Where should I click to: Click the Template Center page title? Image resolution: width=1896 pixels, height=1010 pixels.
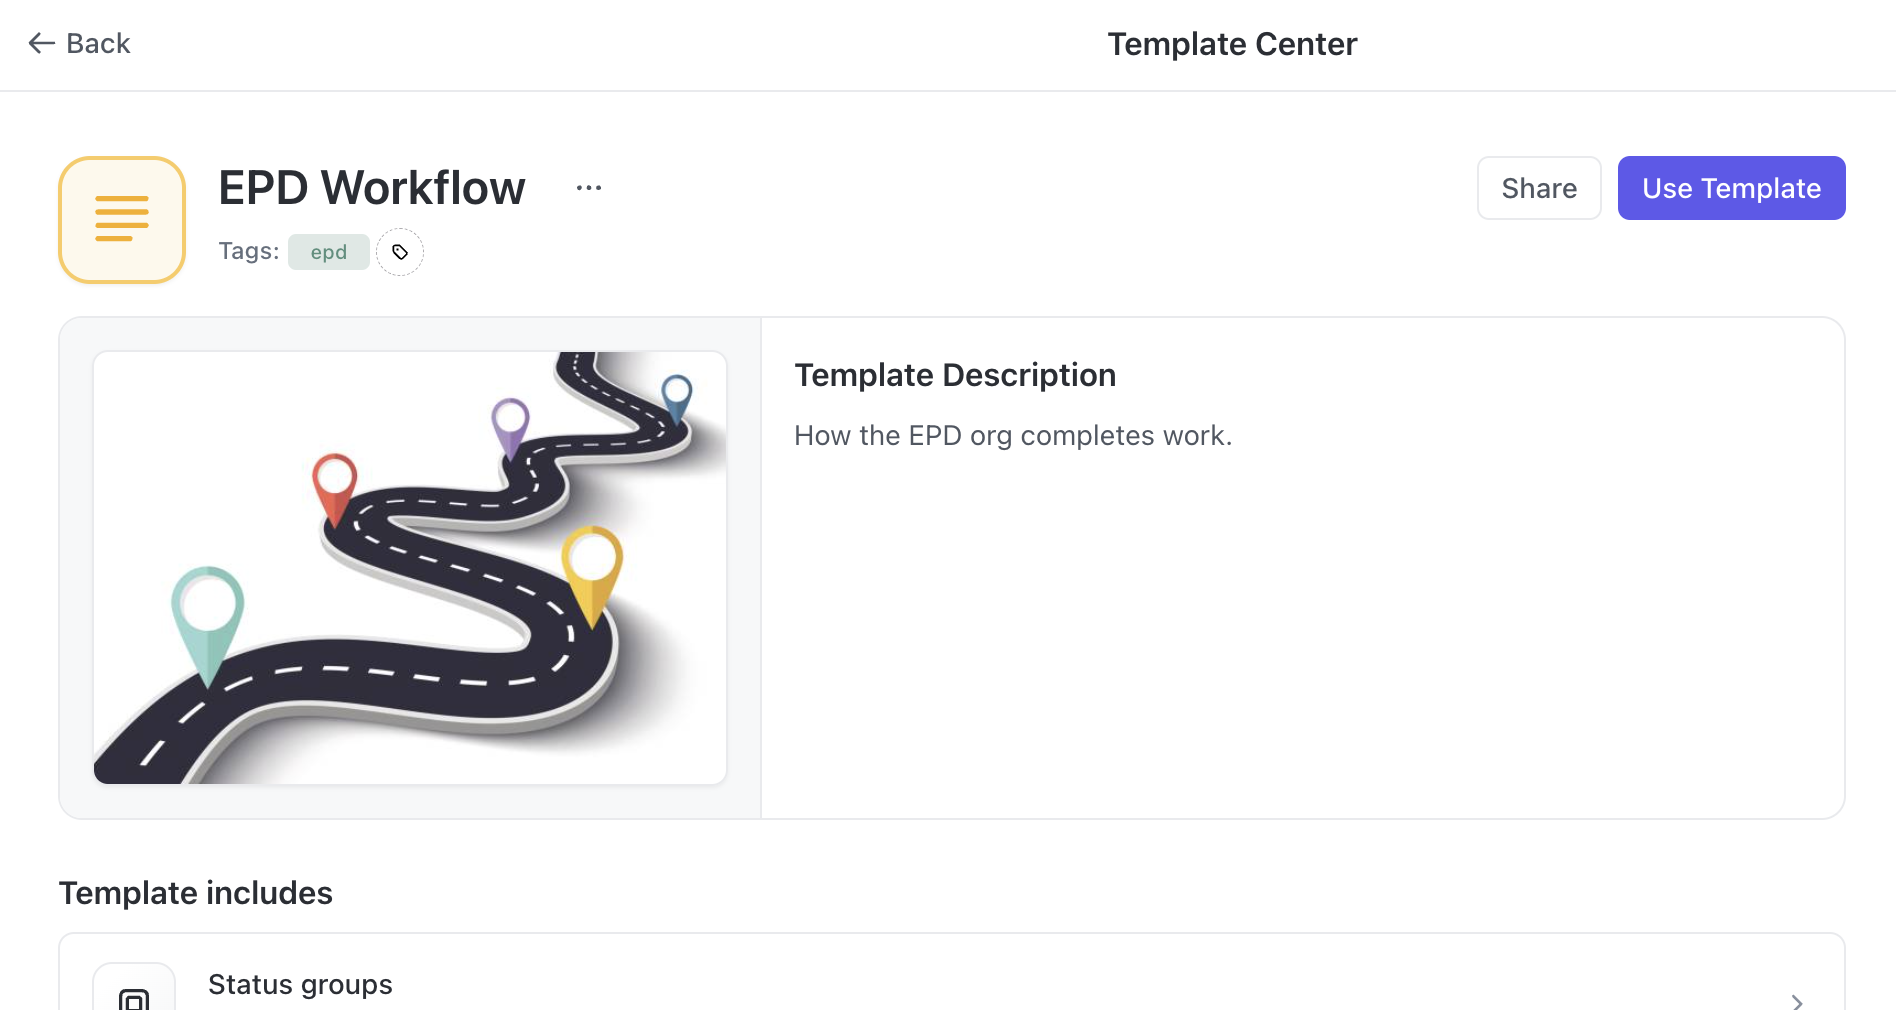1232,44
